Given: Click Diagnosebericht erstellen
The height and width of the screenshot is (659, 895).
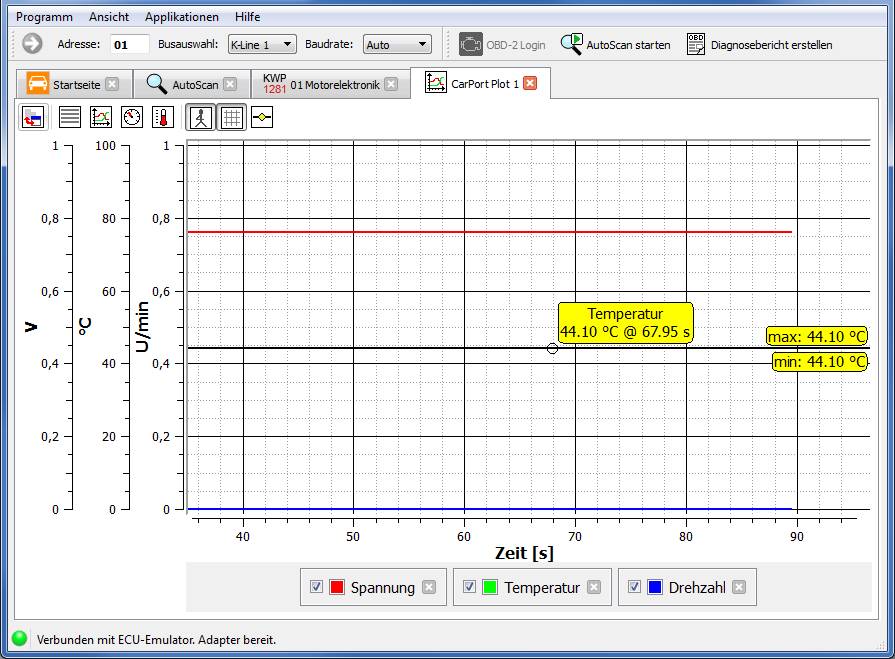Looking at the screenshot, I should [770, 43].
